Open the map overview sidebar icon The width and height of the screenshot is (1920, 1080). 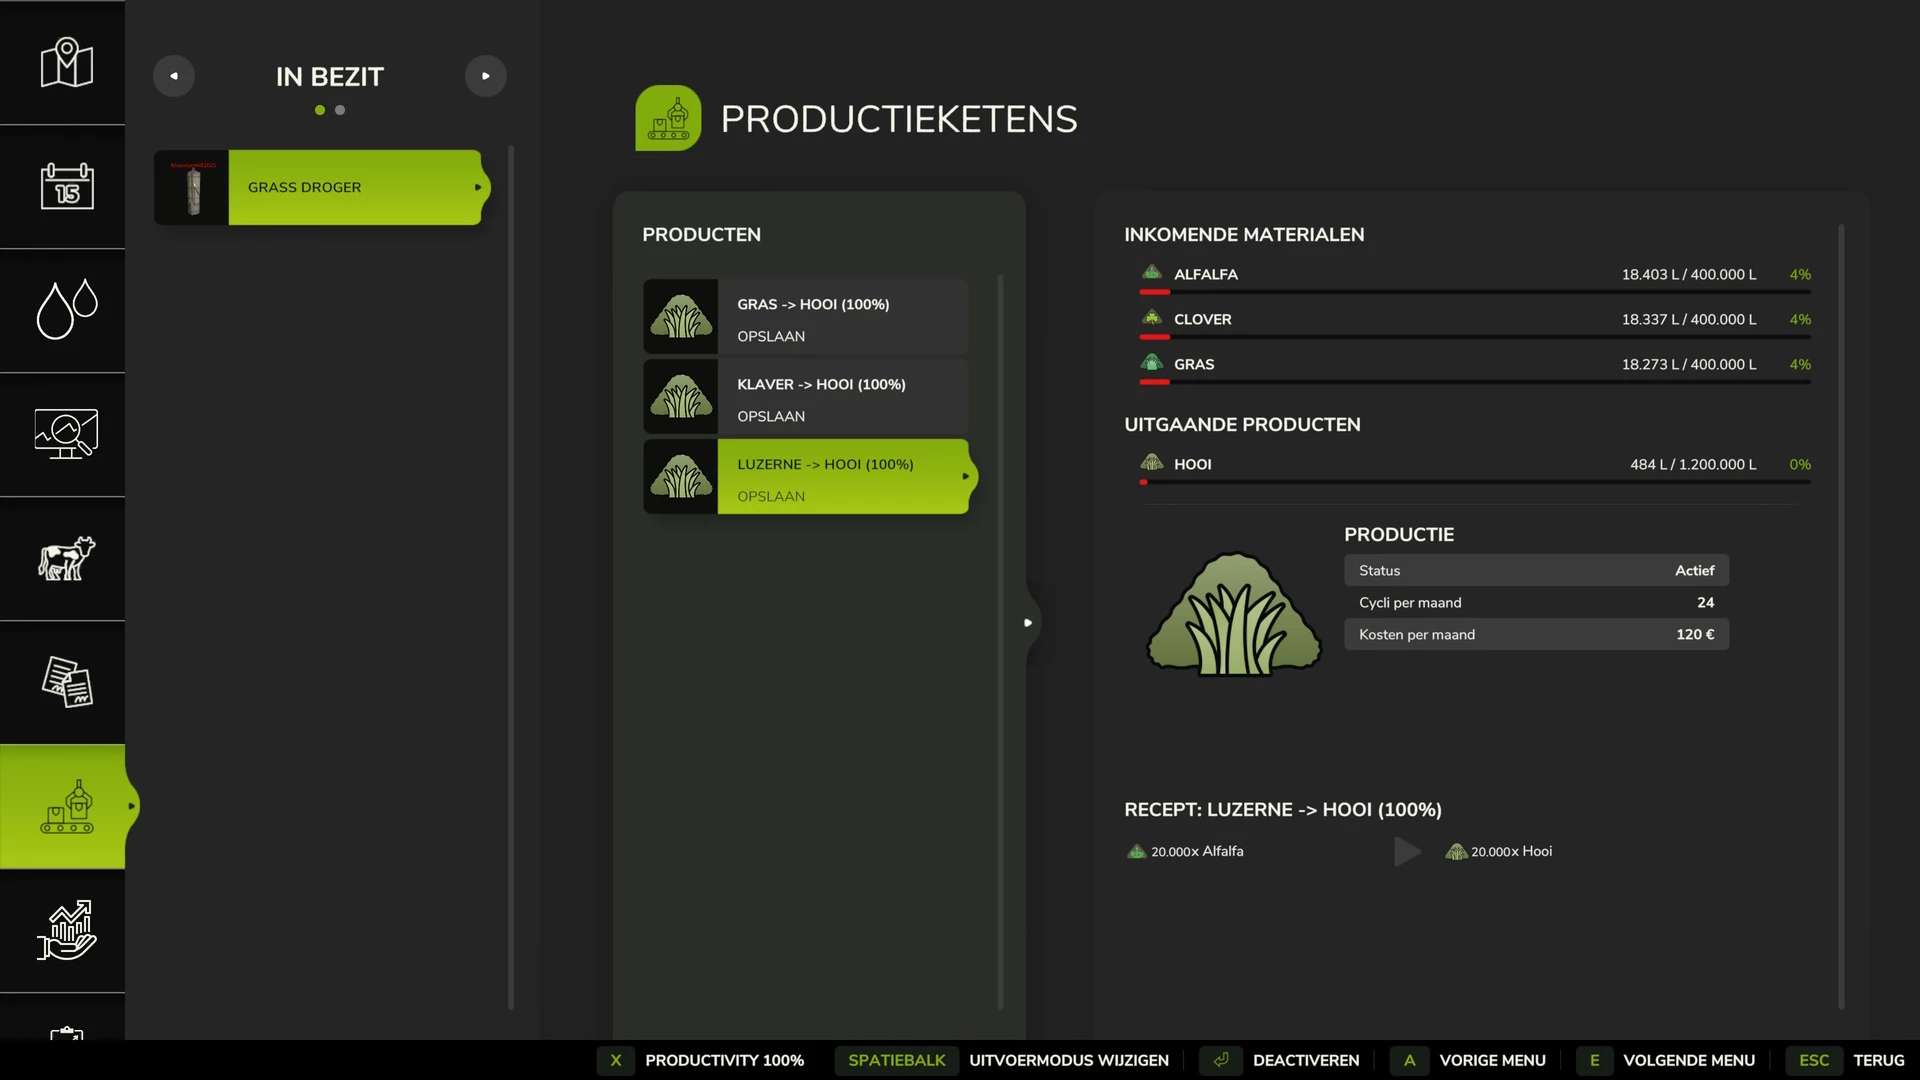pos(66,63)
